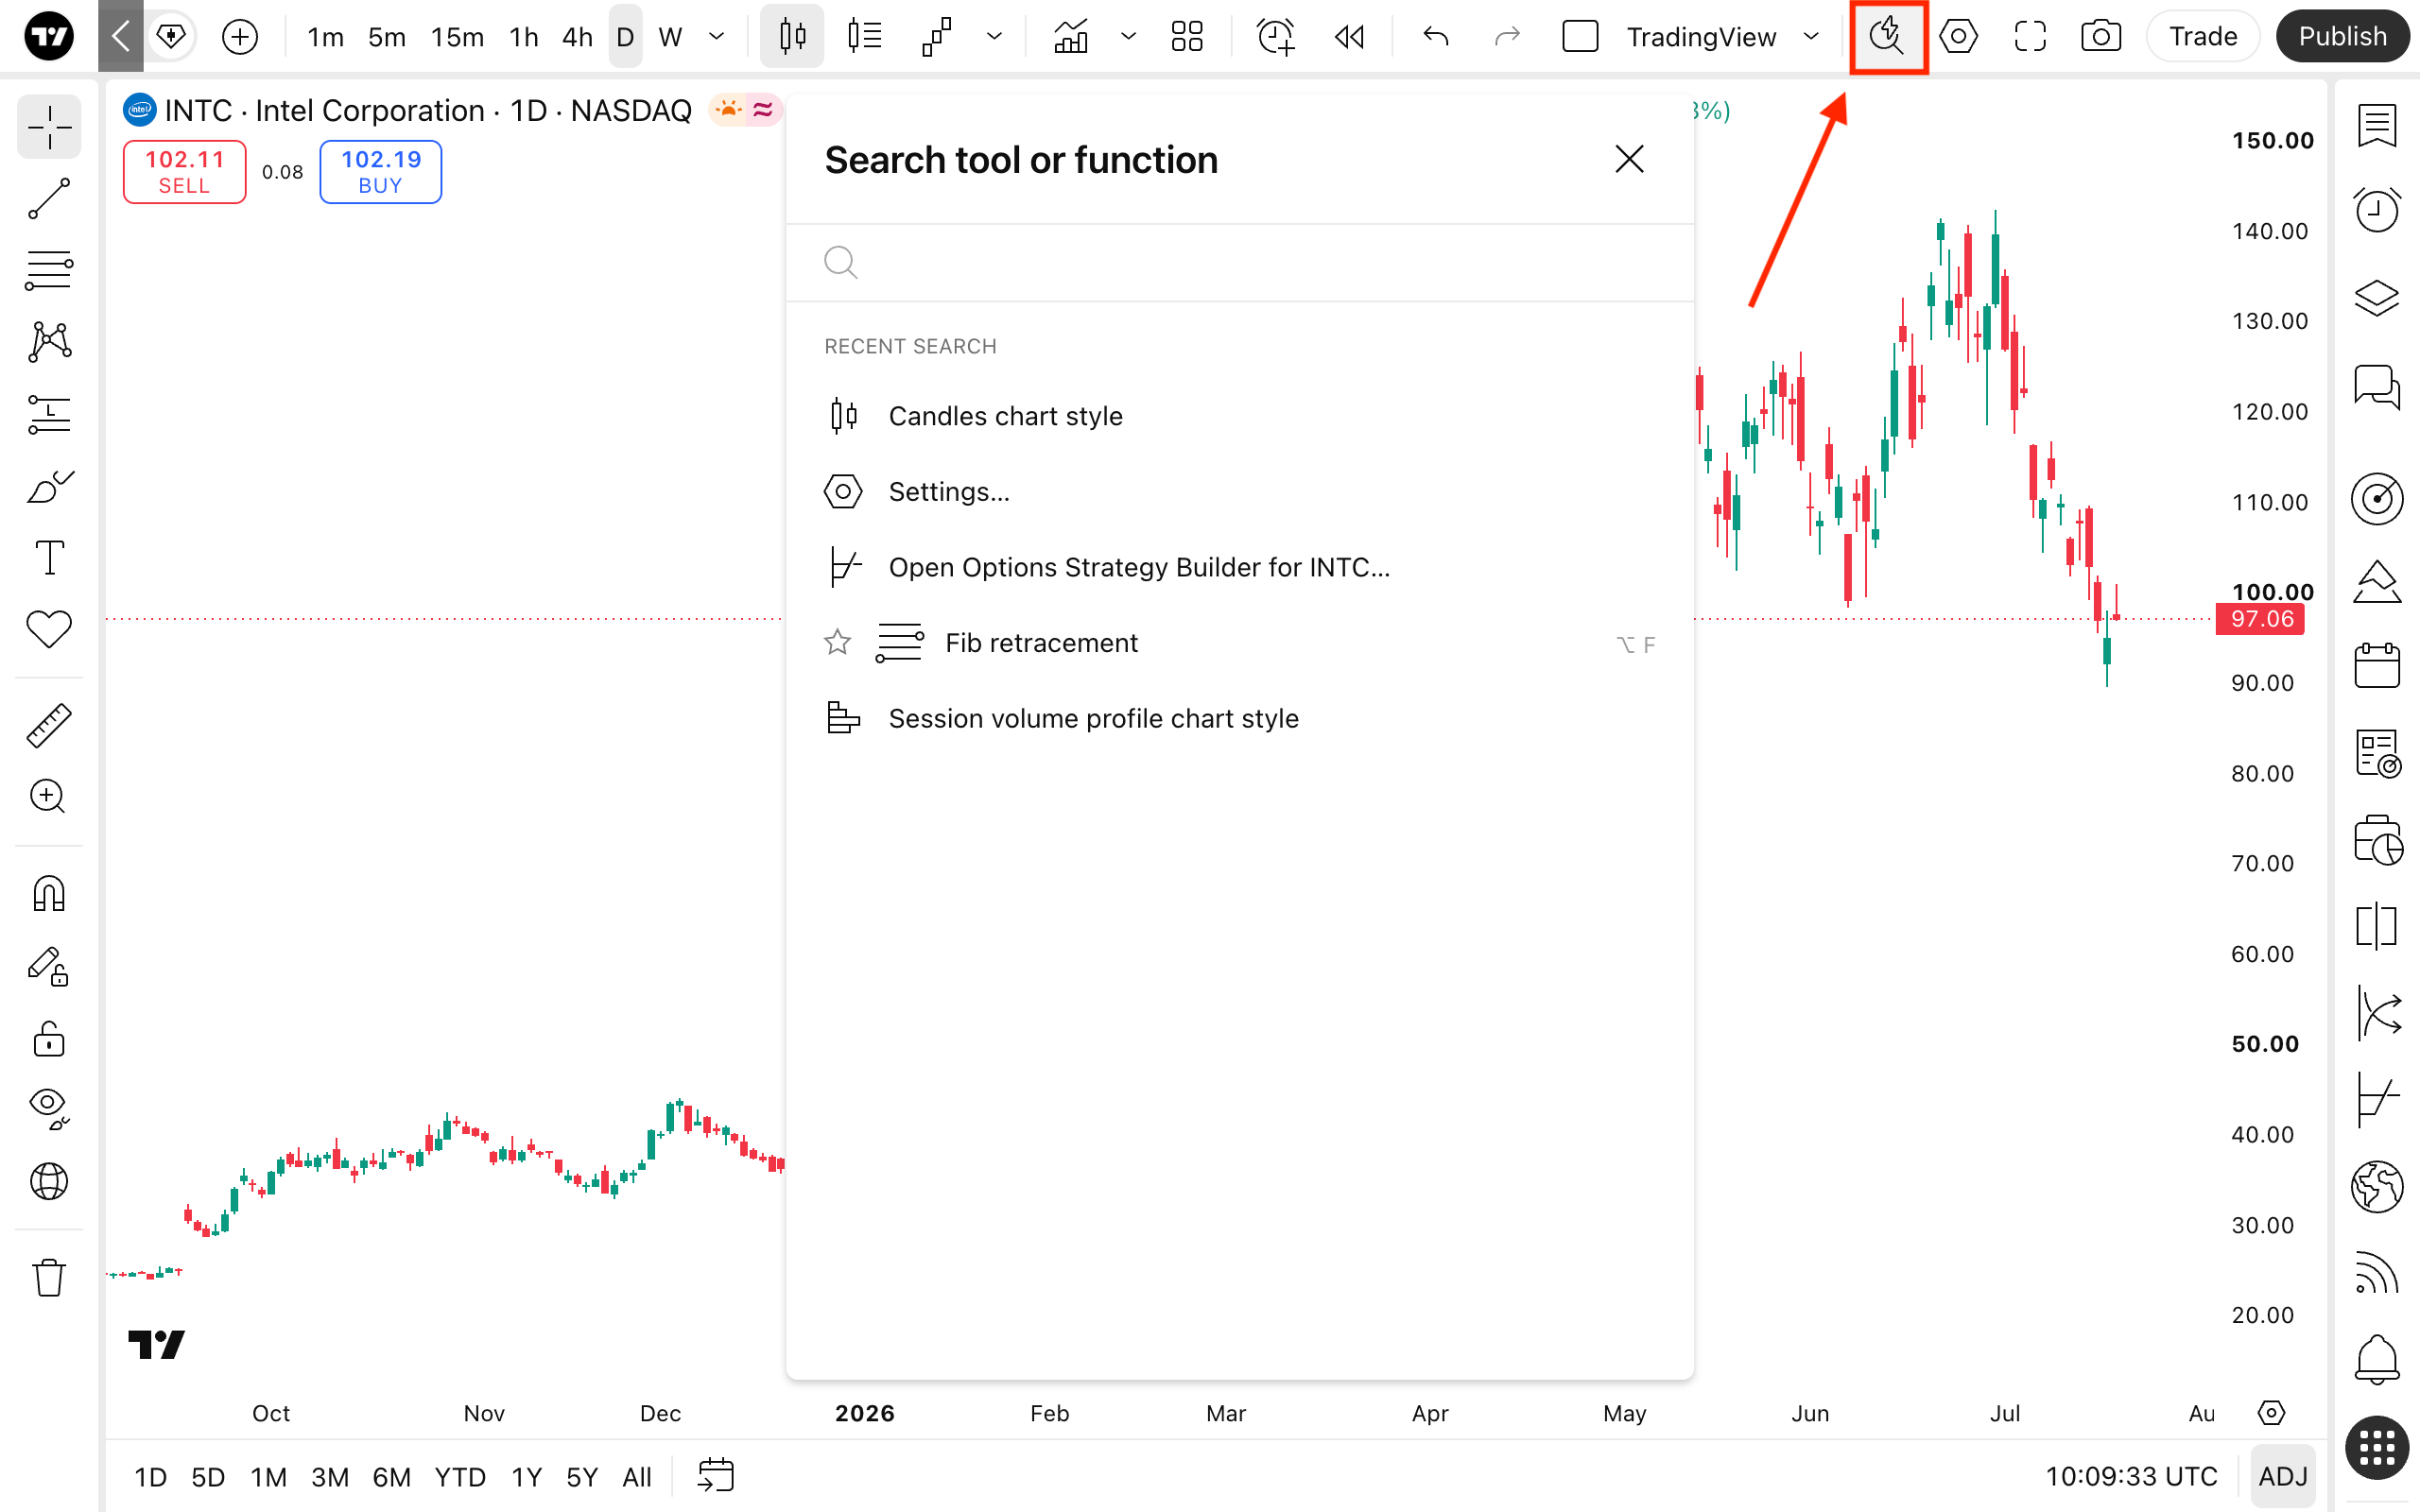The image size is (2420, 1512).
Task: Open the Indicators chart icon
Action: [1071, 37]
